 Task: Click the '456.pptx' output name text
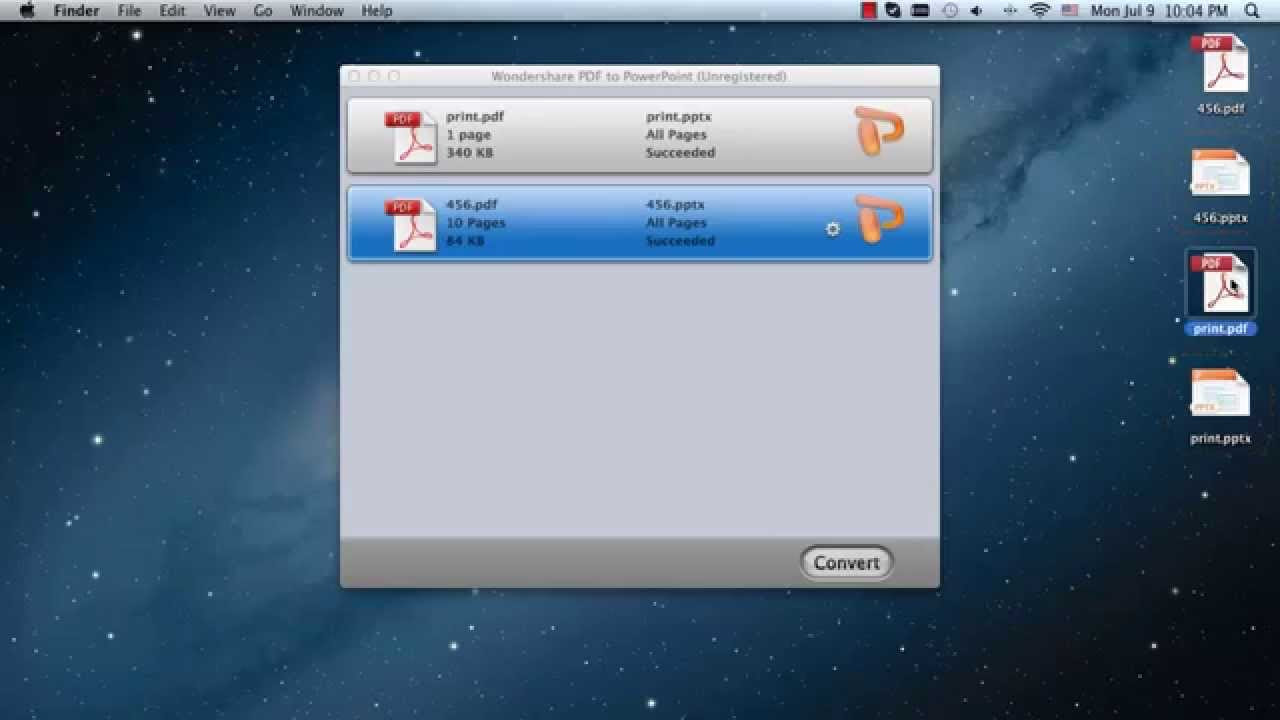[675, 205]
